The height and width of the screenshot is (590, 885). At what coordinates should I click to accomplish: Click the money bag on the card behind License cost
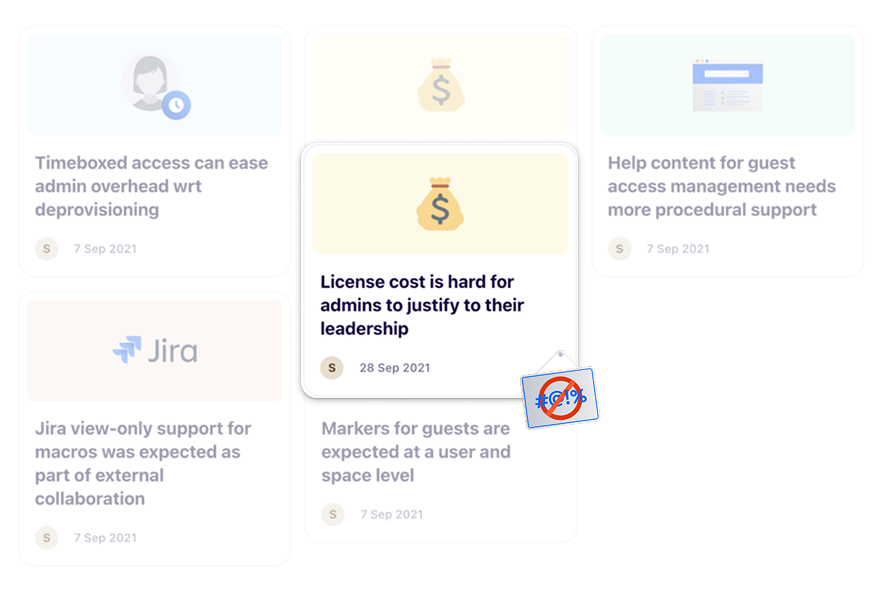440,85
